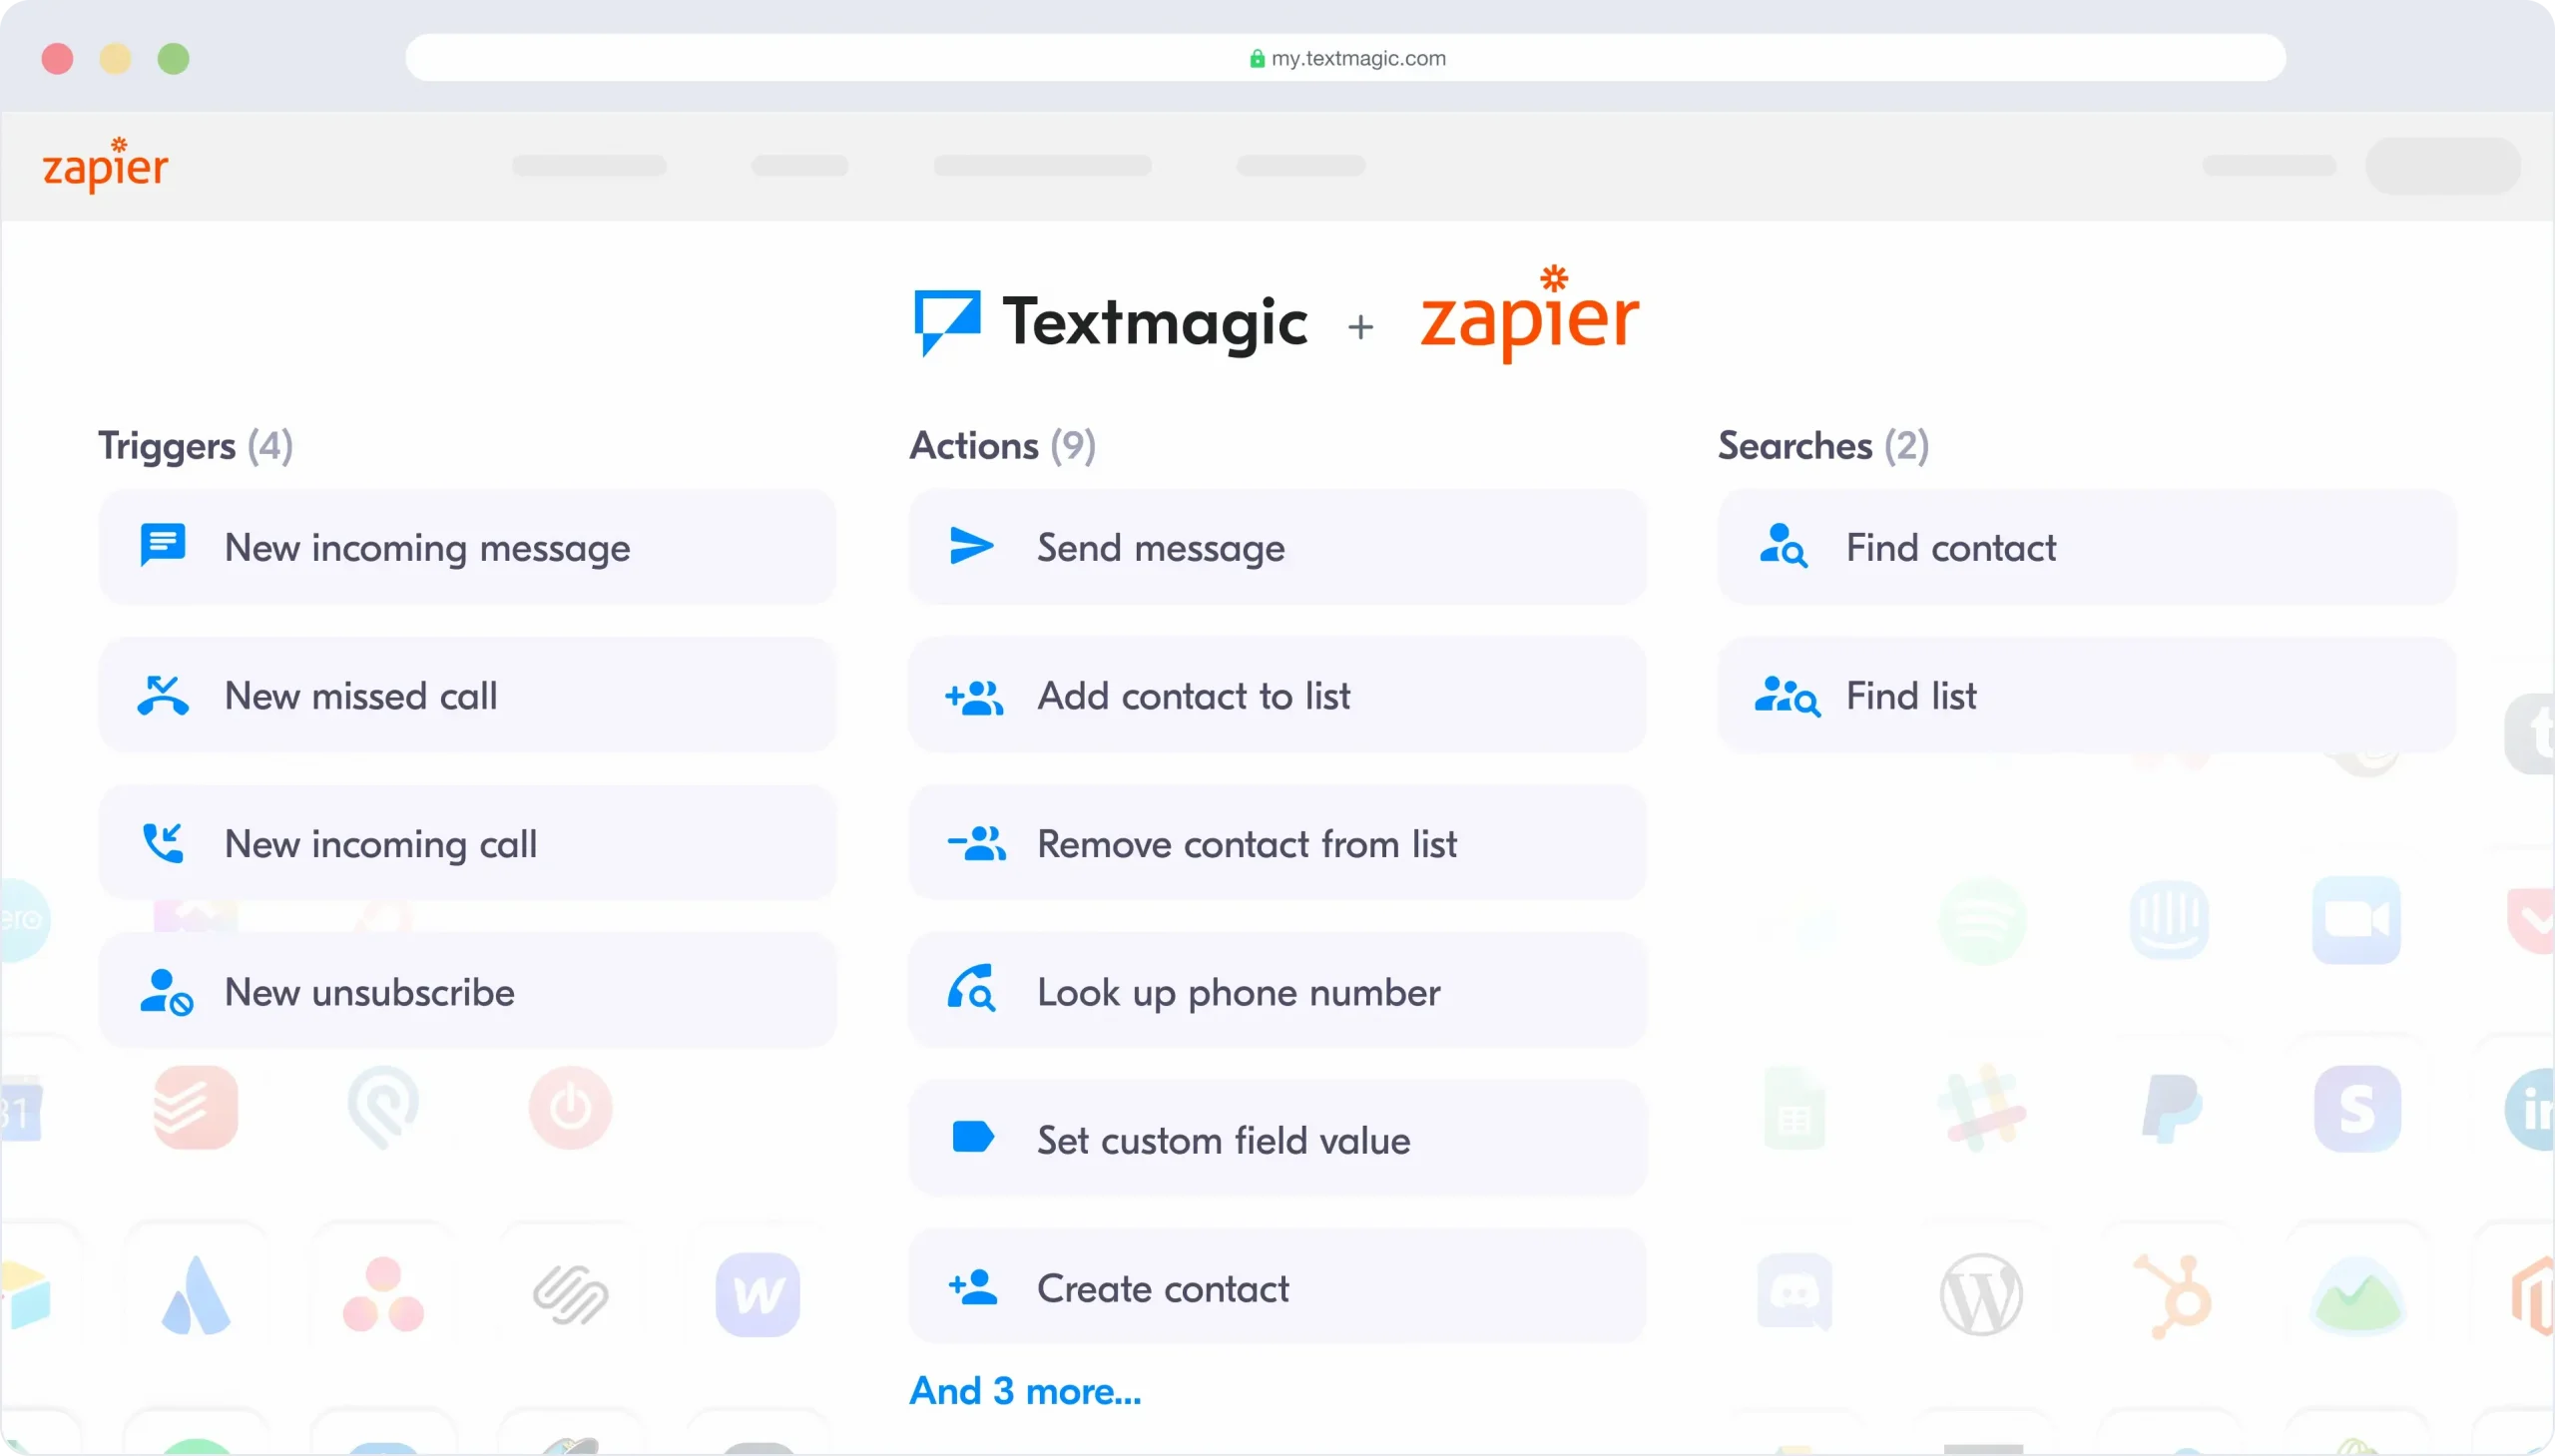Image resolution: width=2555 pixels, height=1456 pixels.
Task: Open the New unsubscribe trigger
Action: point(467,991)
